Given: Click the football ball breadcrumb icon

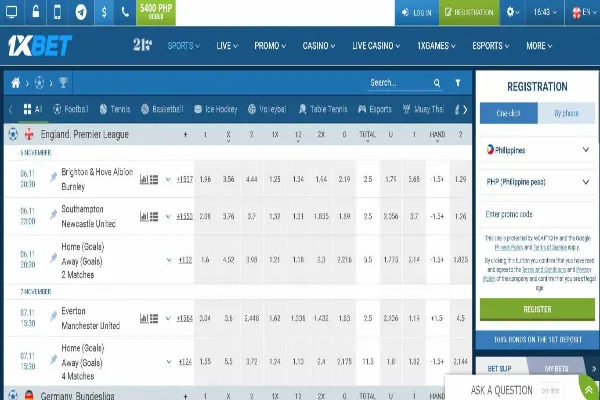Looking at the screenshot, I should tap(39, 83).
